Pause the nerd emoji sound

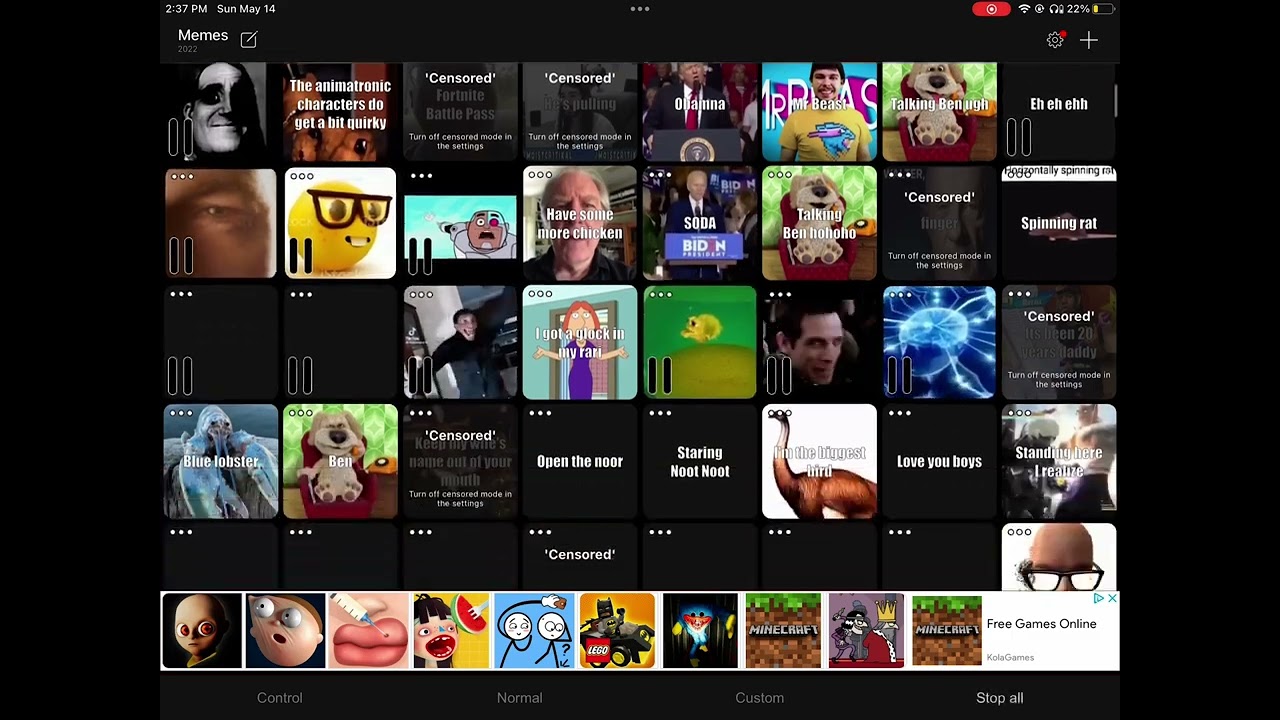[300, 256]
